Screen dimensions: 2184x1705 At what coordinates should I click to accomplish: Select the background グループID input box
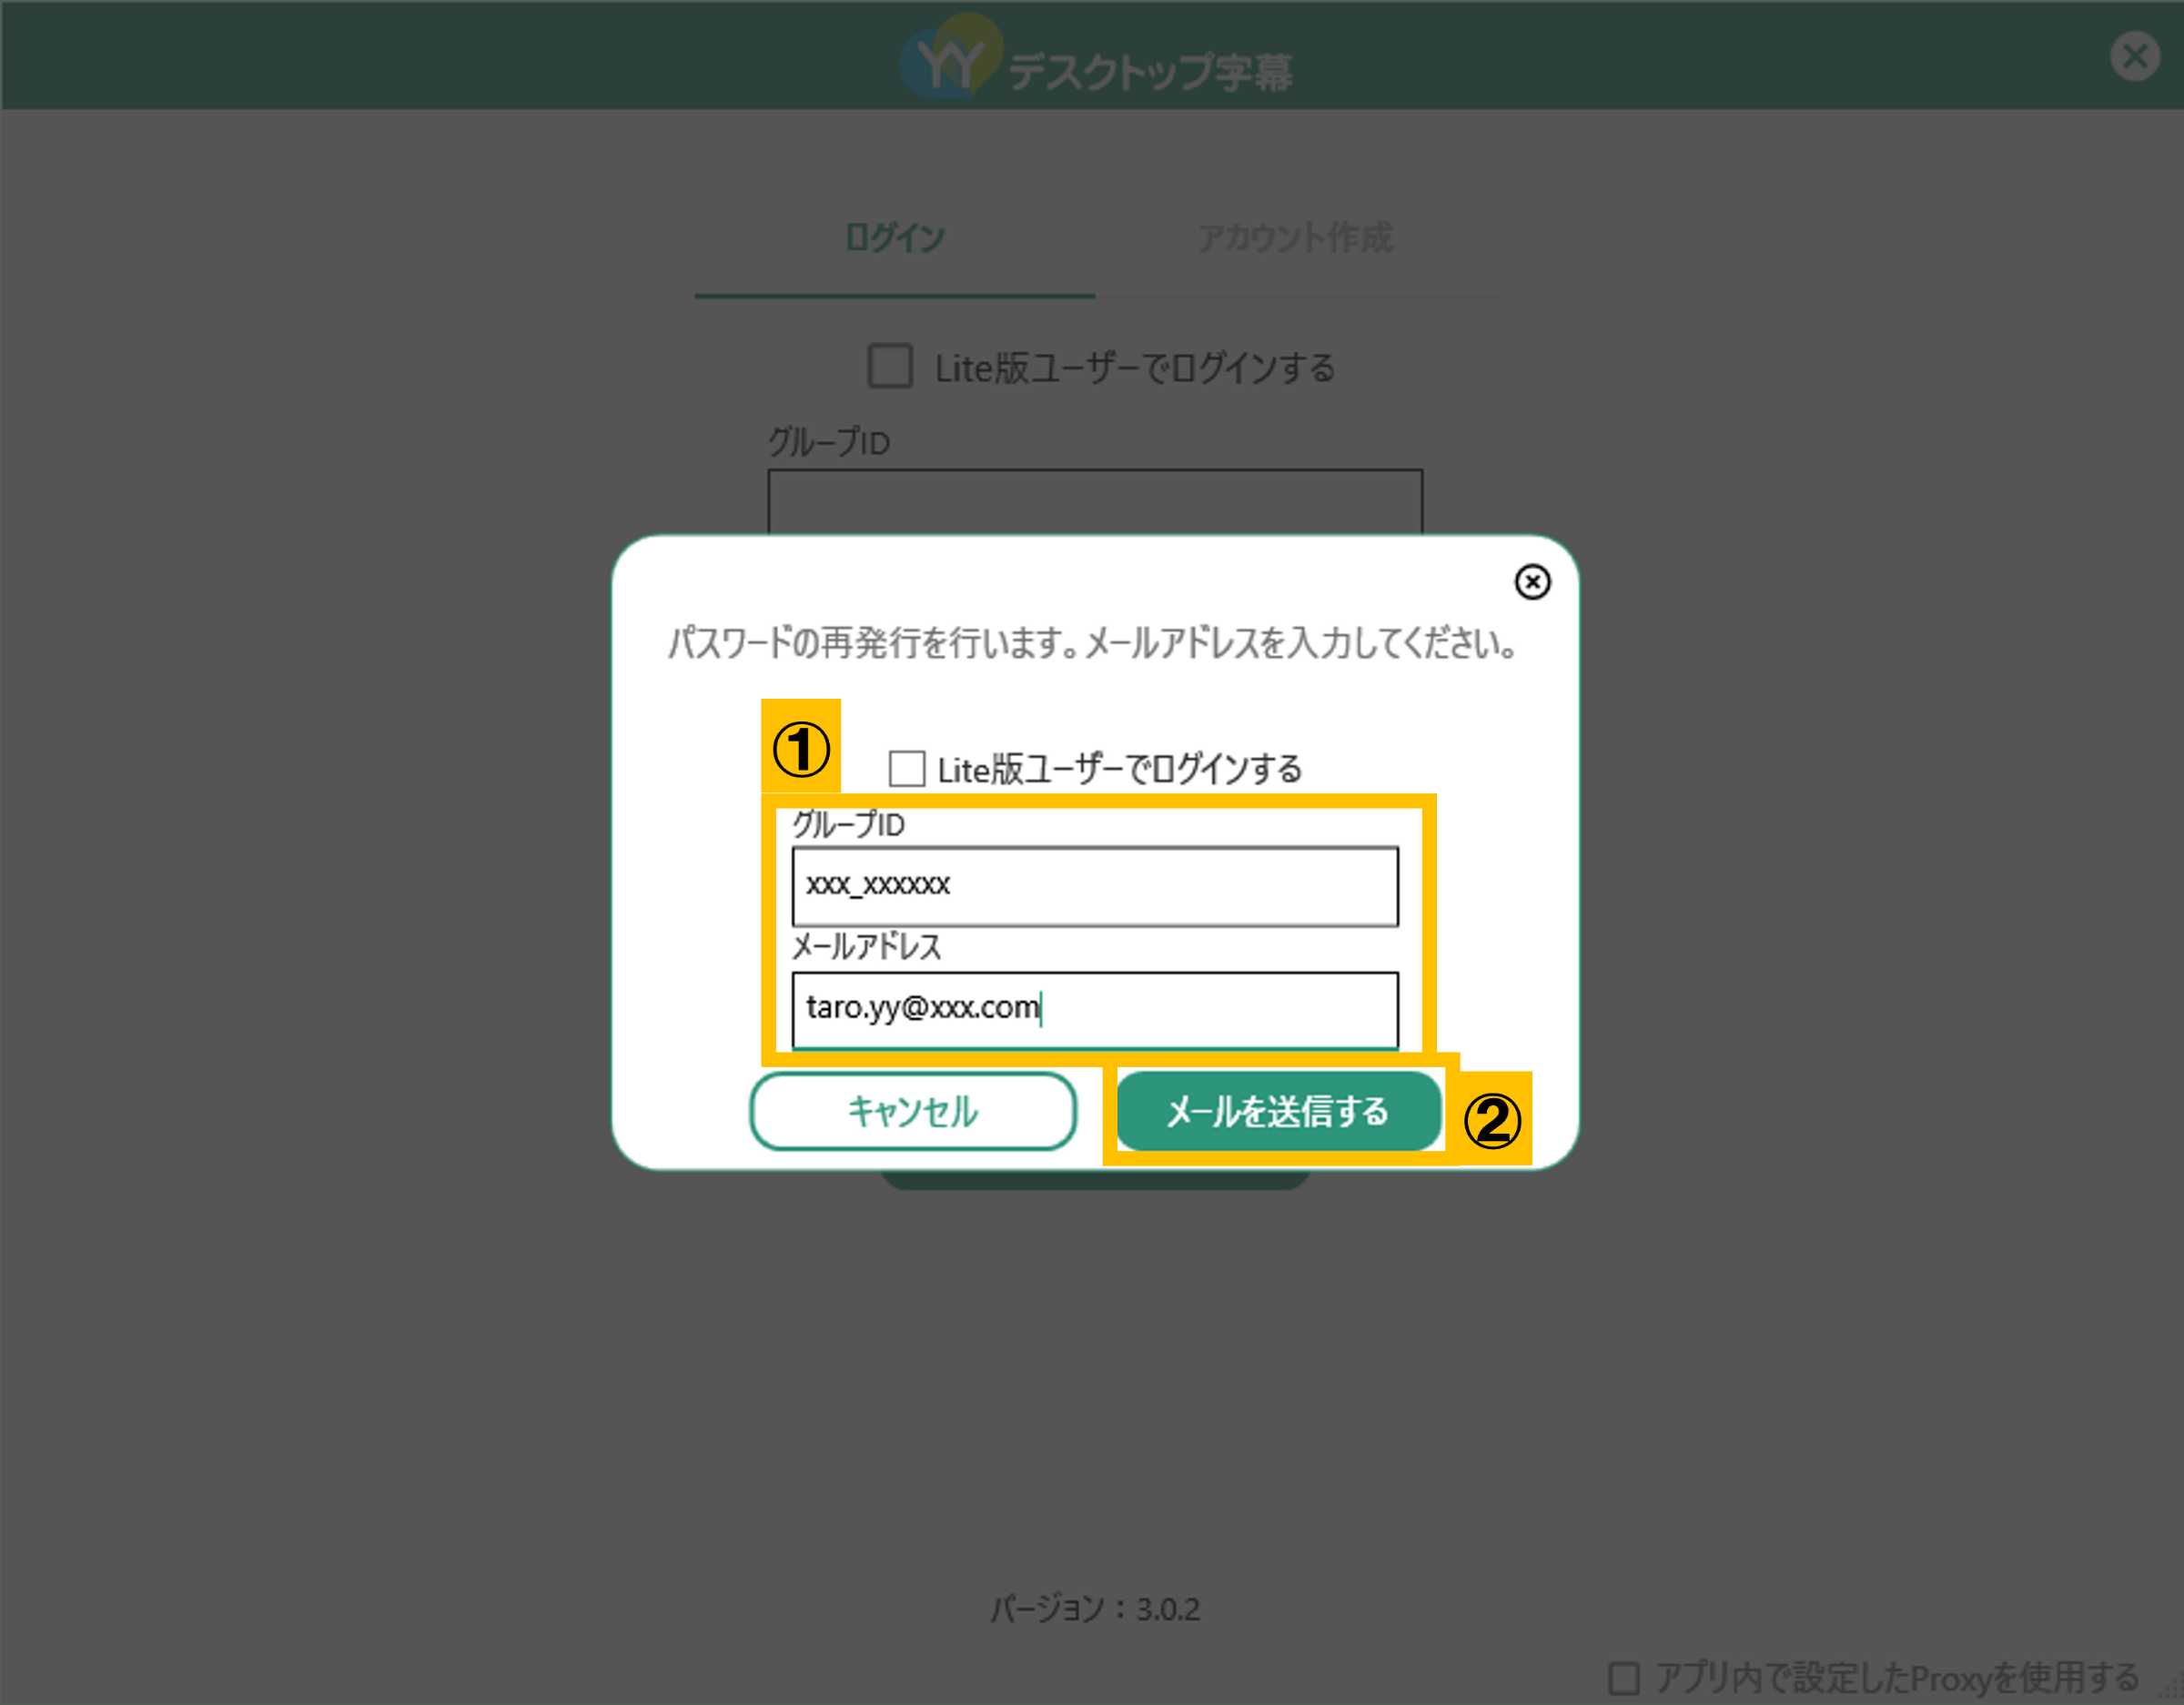(x=1095, y=502)
